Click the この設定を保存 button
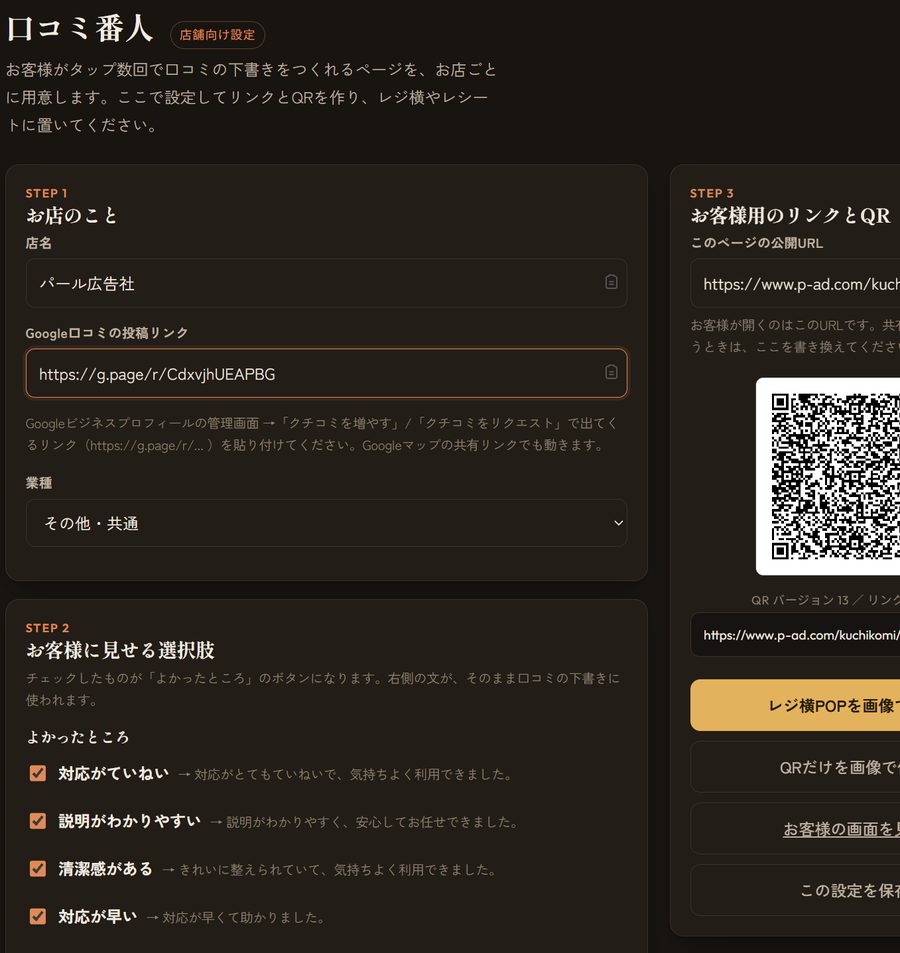 795,890
